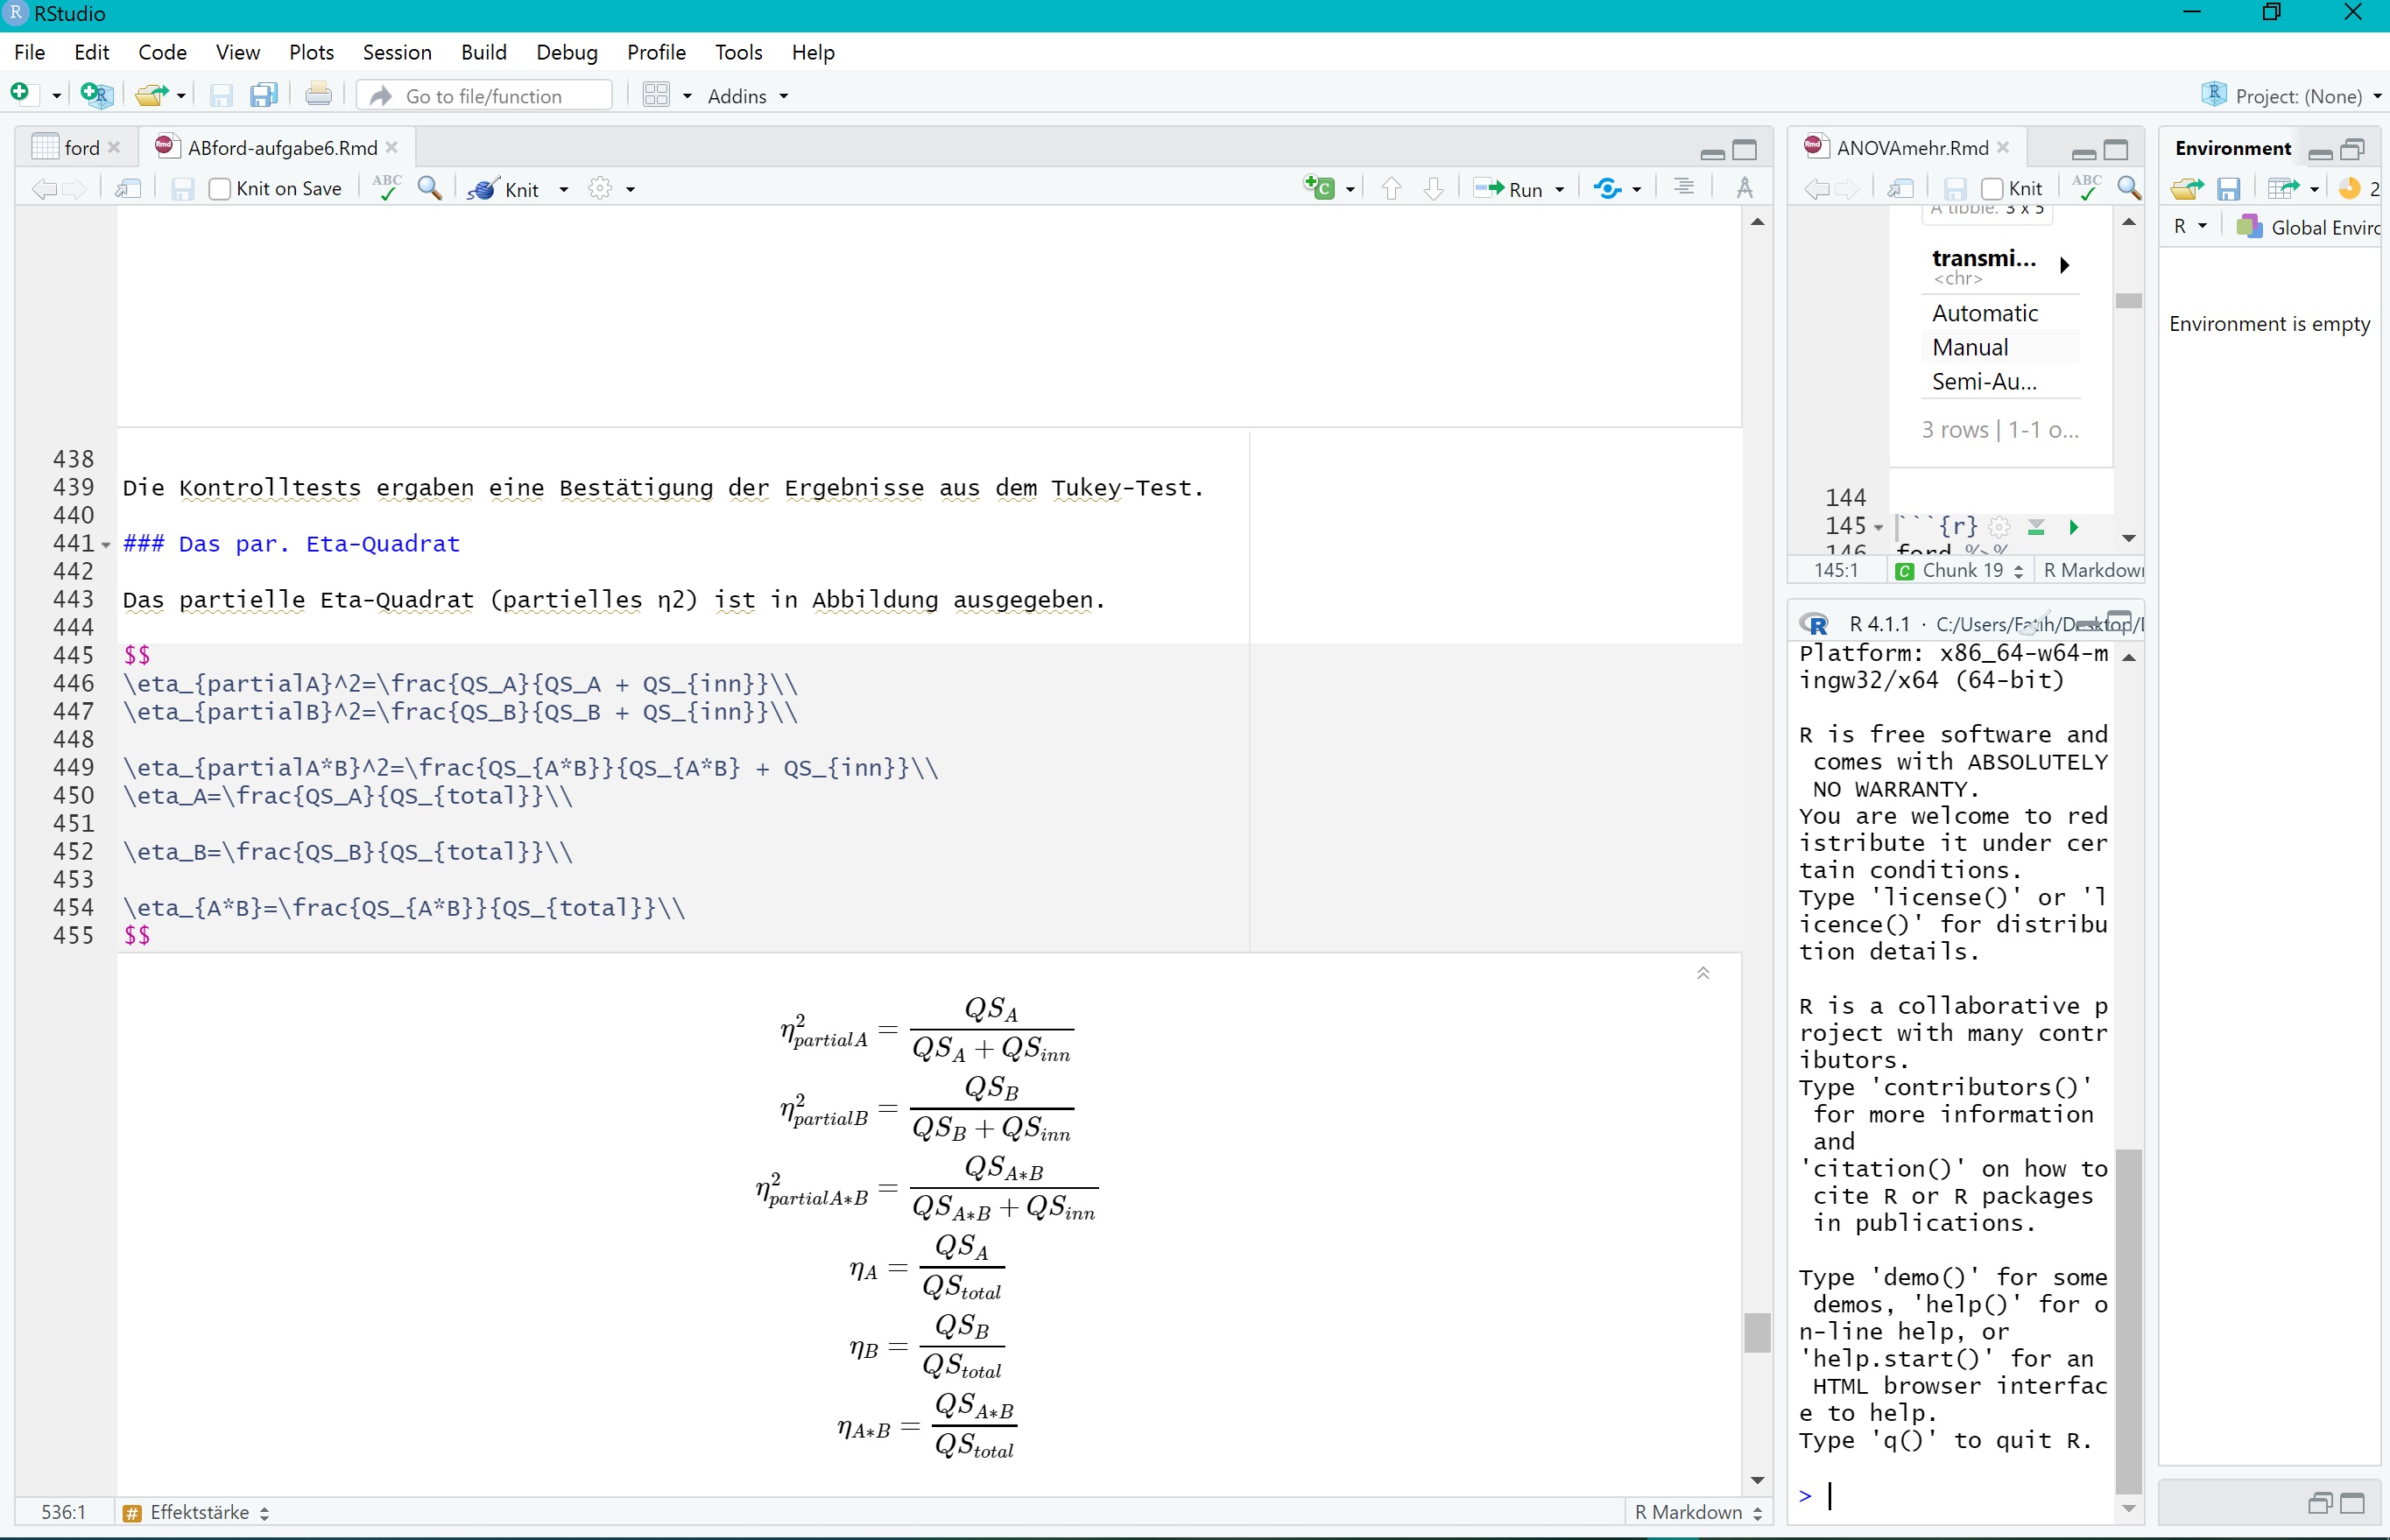Import Dataset icon in Environment pane
Viewport: 2390px width, 1540px height.
click(2283, 188)
